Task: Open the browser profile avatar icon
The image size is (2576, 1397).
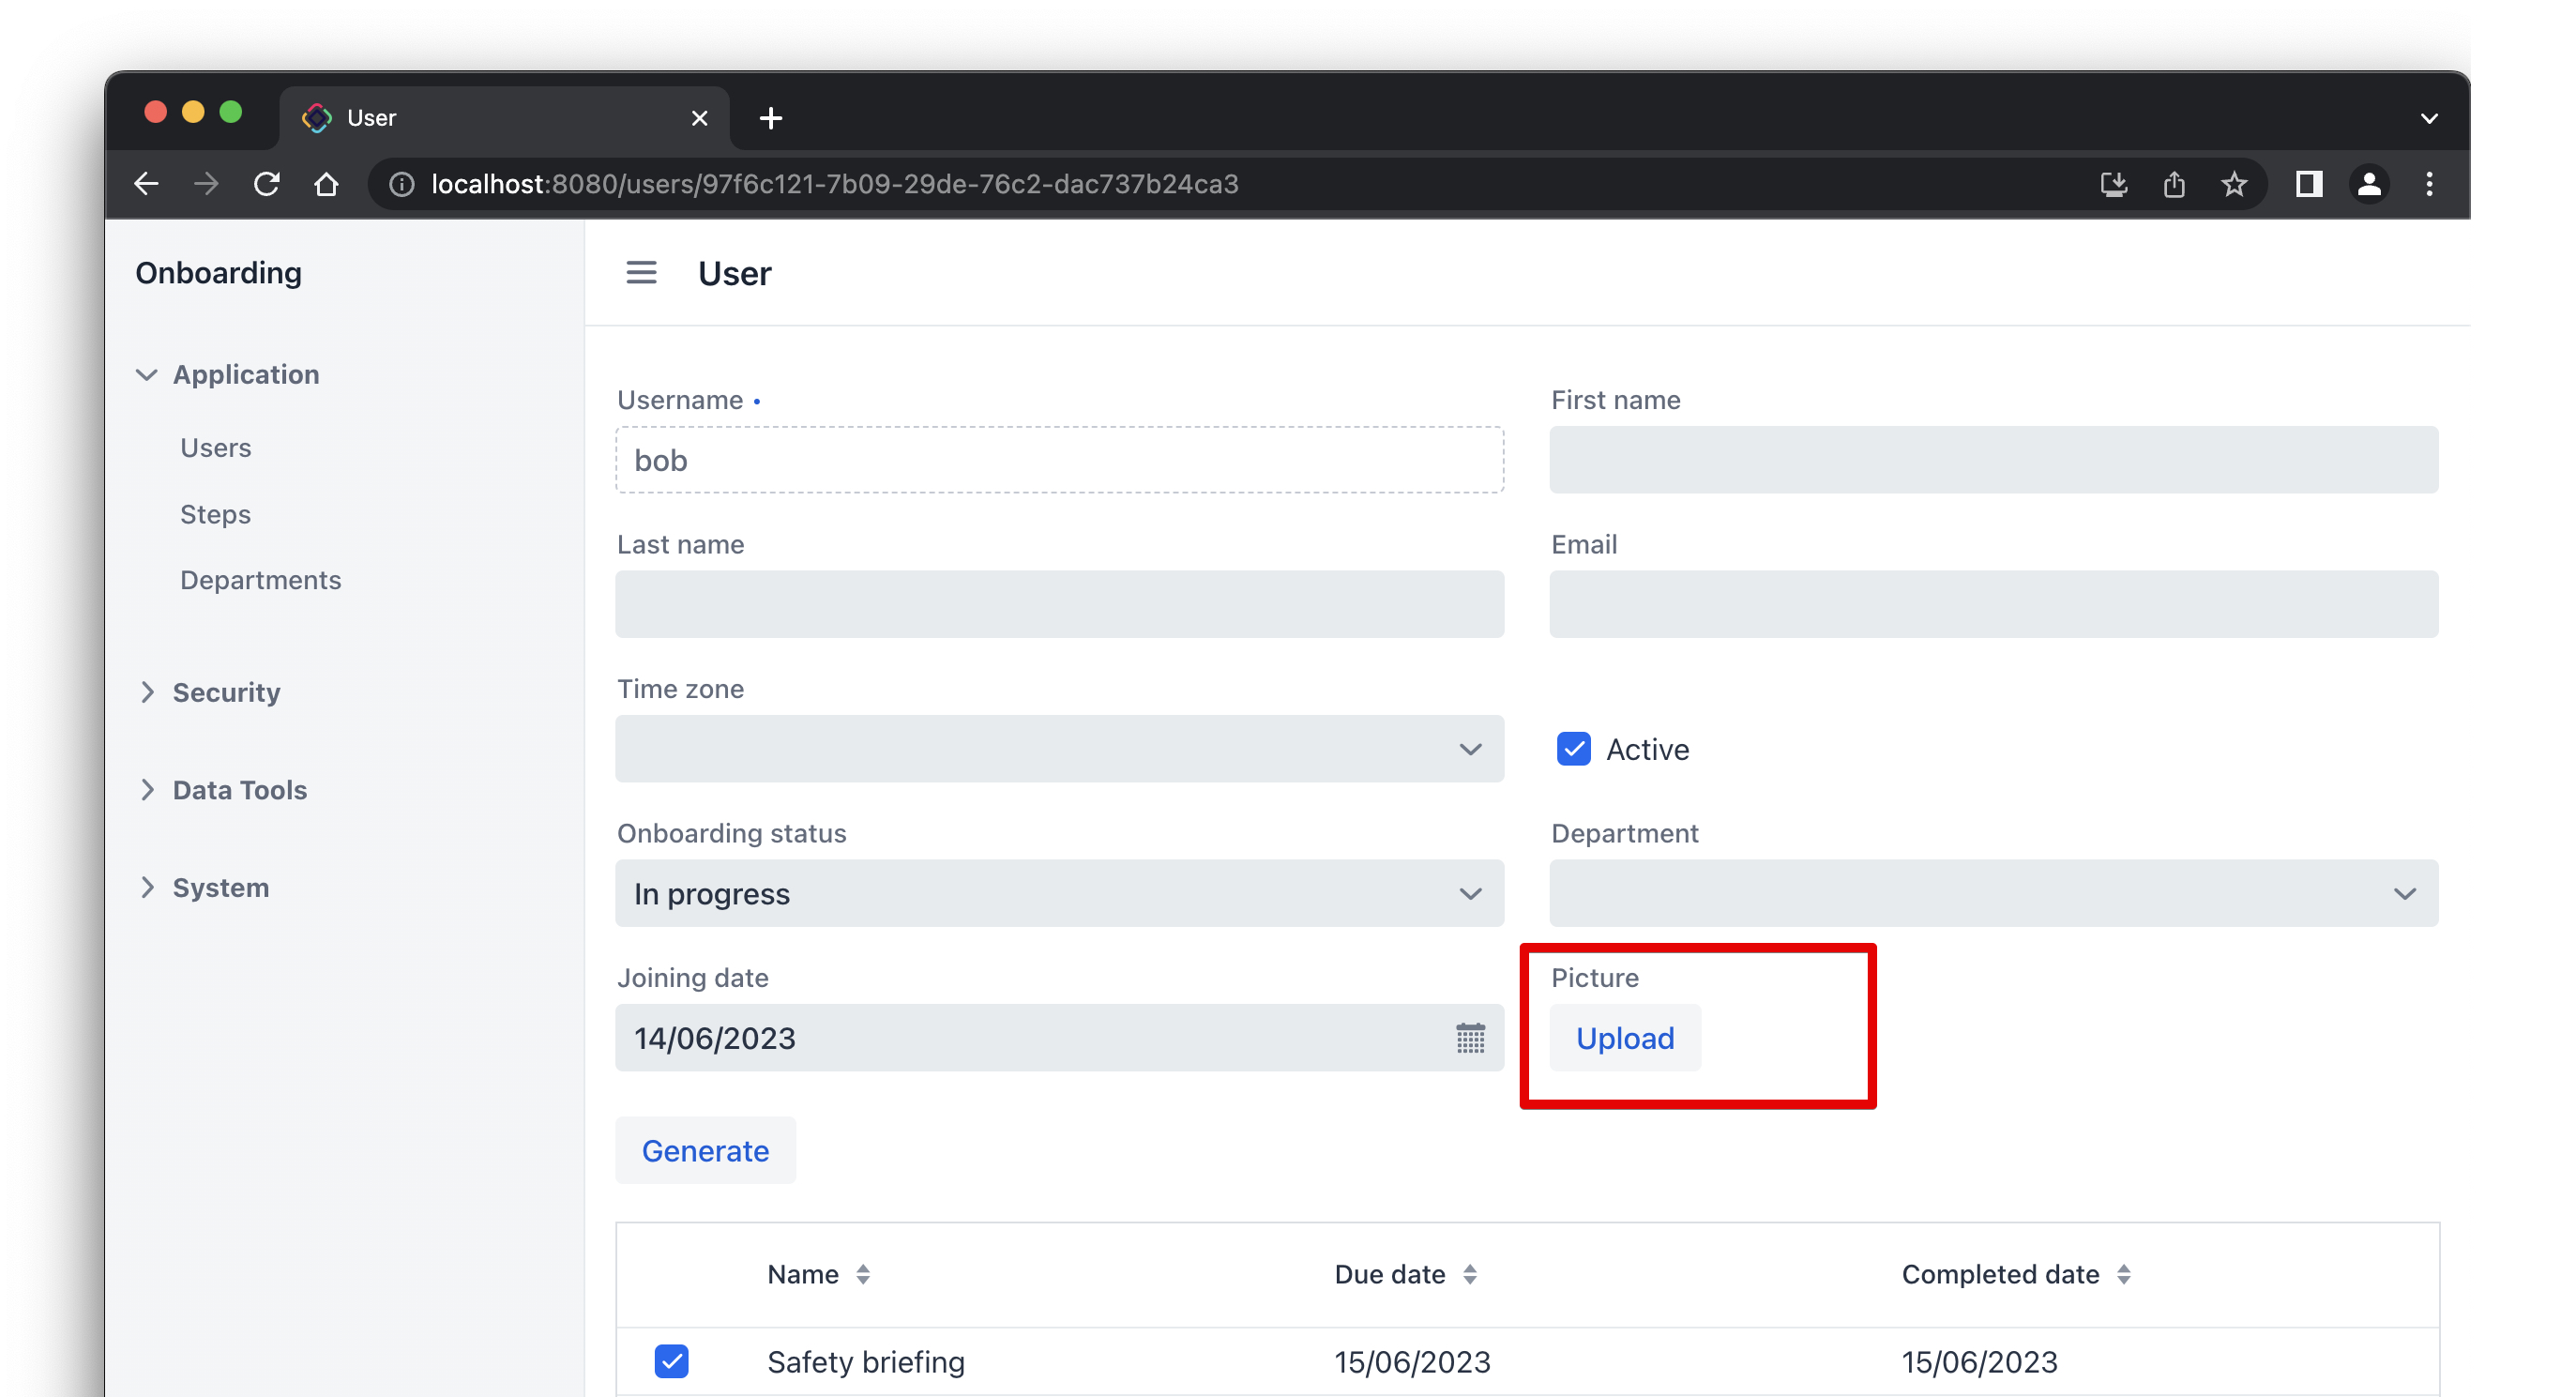Action: (x=2368, y=184)
